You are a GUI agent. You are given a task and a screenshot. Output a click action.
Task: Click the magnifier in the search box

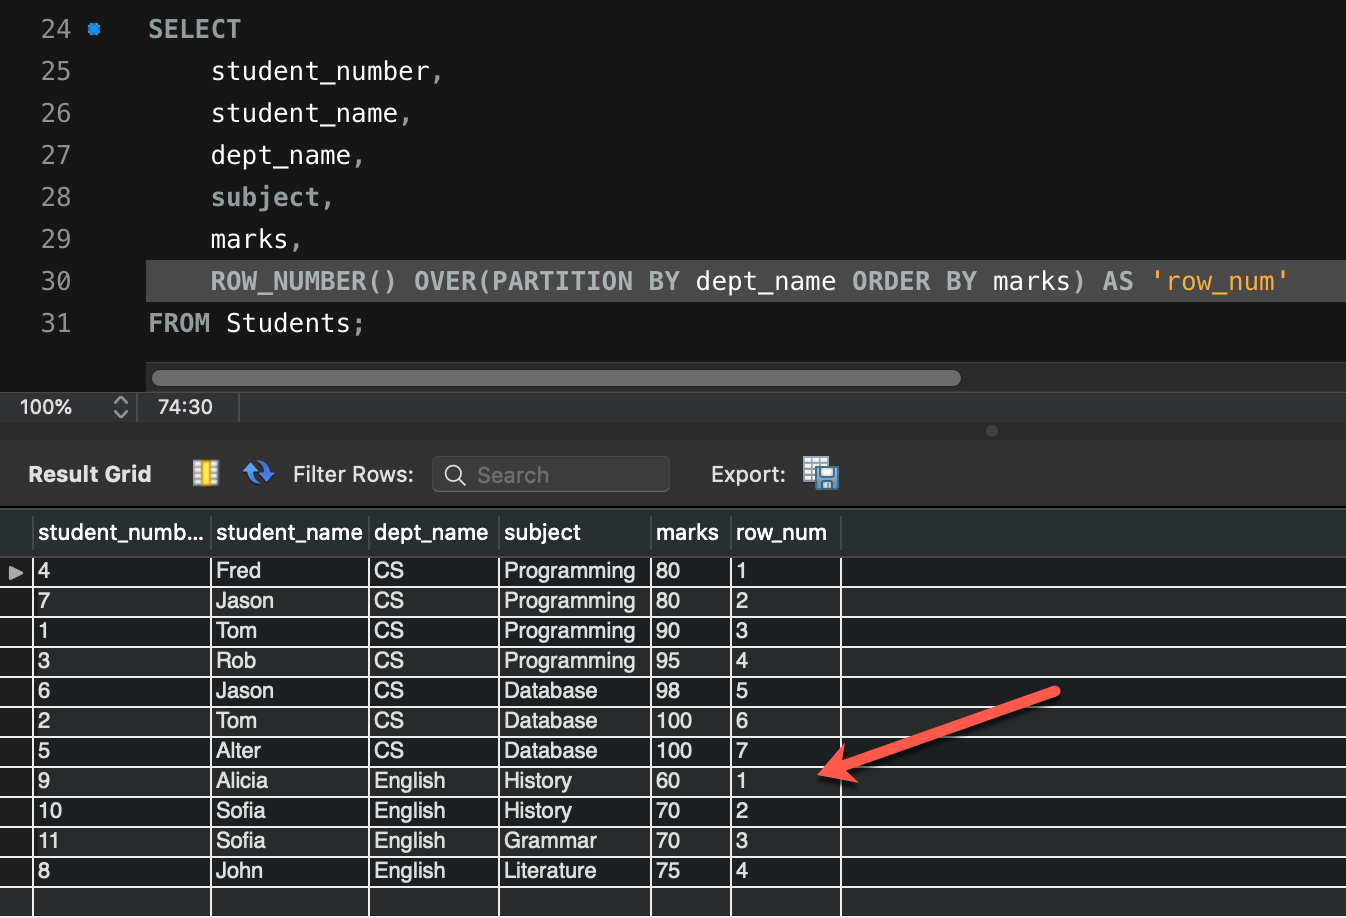click(455, 475)
